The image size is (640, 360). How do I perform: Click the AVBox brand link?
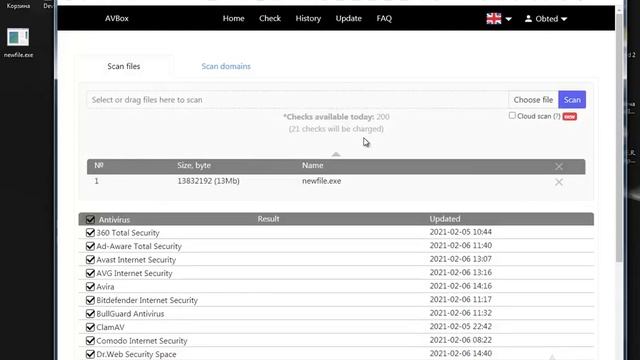point(117,18)
